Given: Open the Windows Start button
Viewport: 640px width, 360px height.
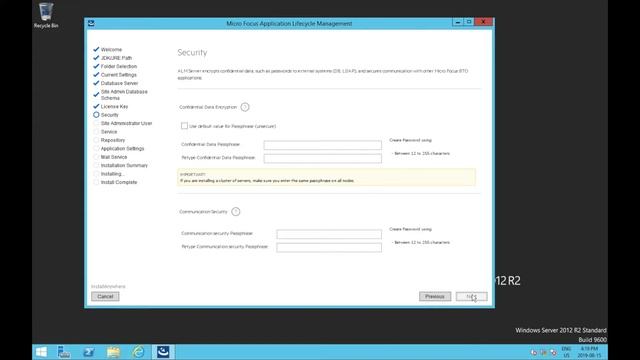Looking at the screenshot, I should (x=41, y=352).
